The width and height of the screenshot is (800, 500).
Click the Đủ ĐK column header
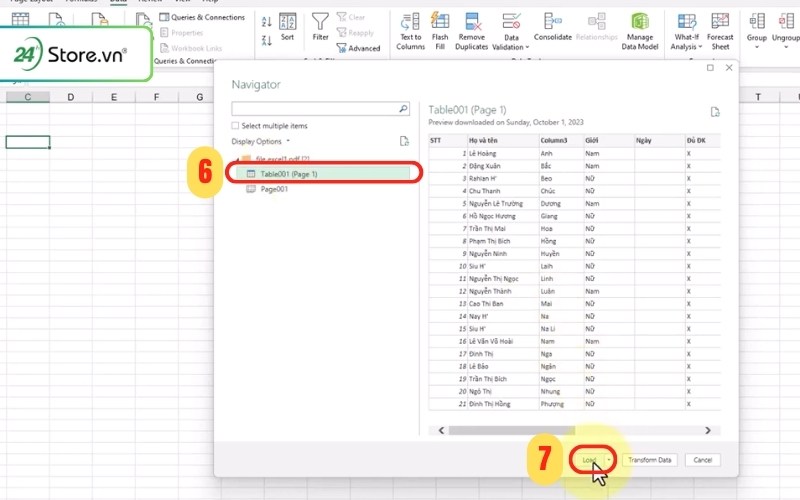[703, 140]
